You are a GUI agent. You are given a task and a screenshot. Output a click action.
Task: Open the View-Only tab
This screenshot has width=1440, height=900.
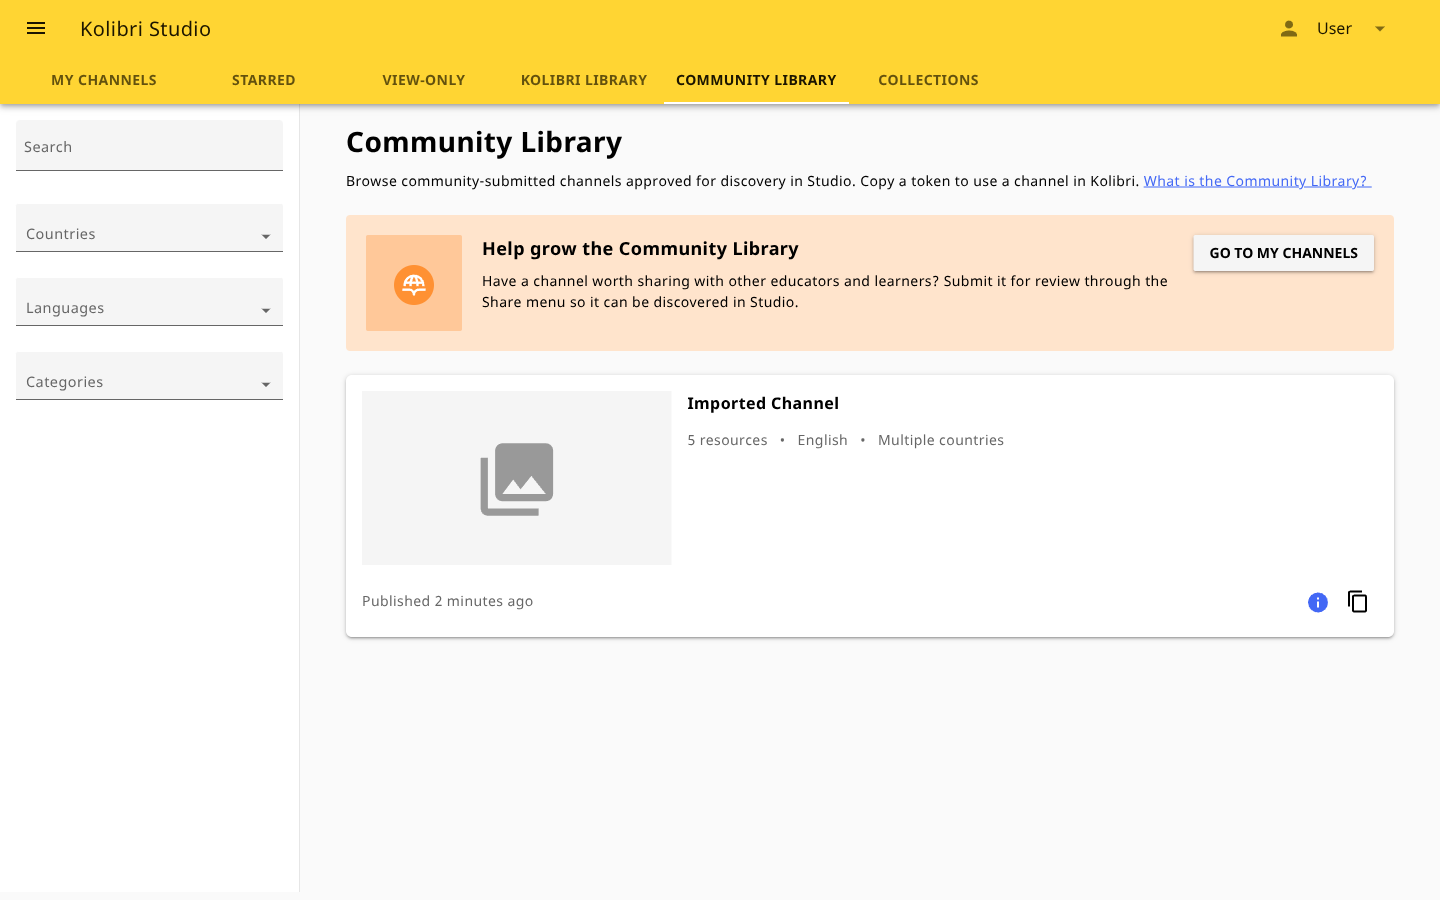click(x=424, y=80)
